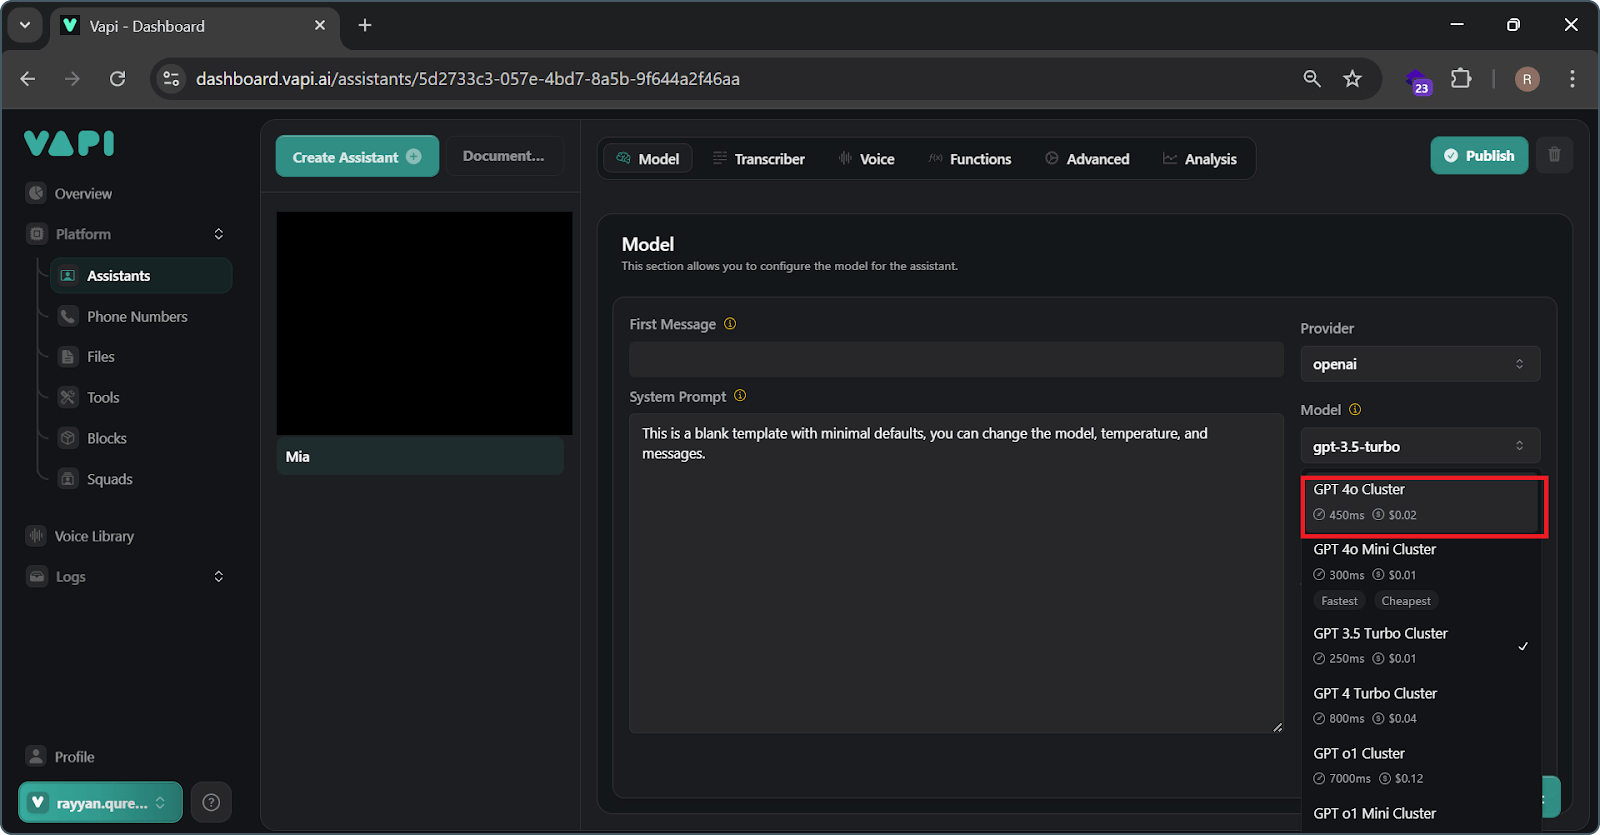This screenshot has height=835, width=1600.
Task: Click the dashboard.vapi.ai address bar
Action: click(x=467, y=79)
